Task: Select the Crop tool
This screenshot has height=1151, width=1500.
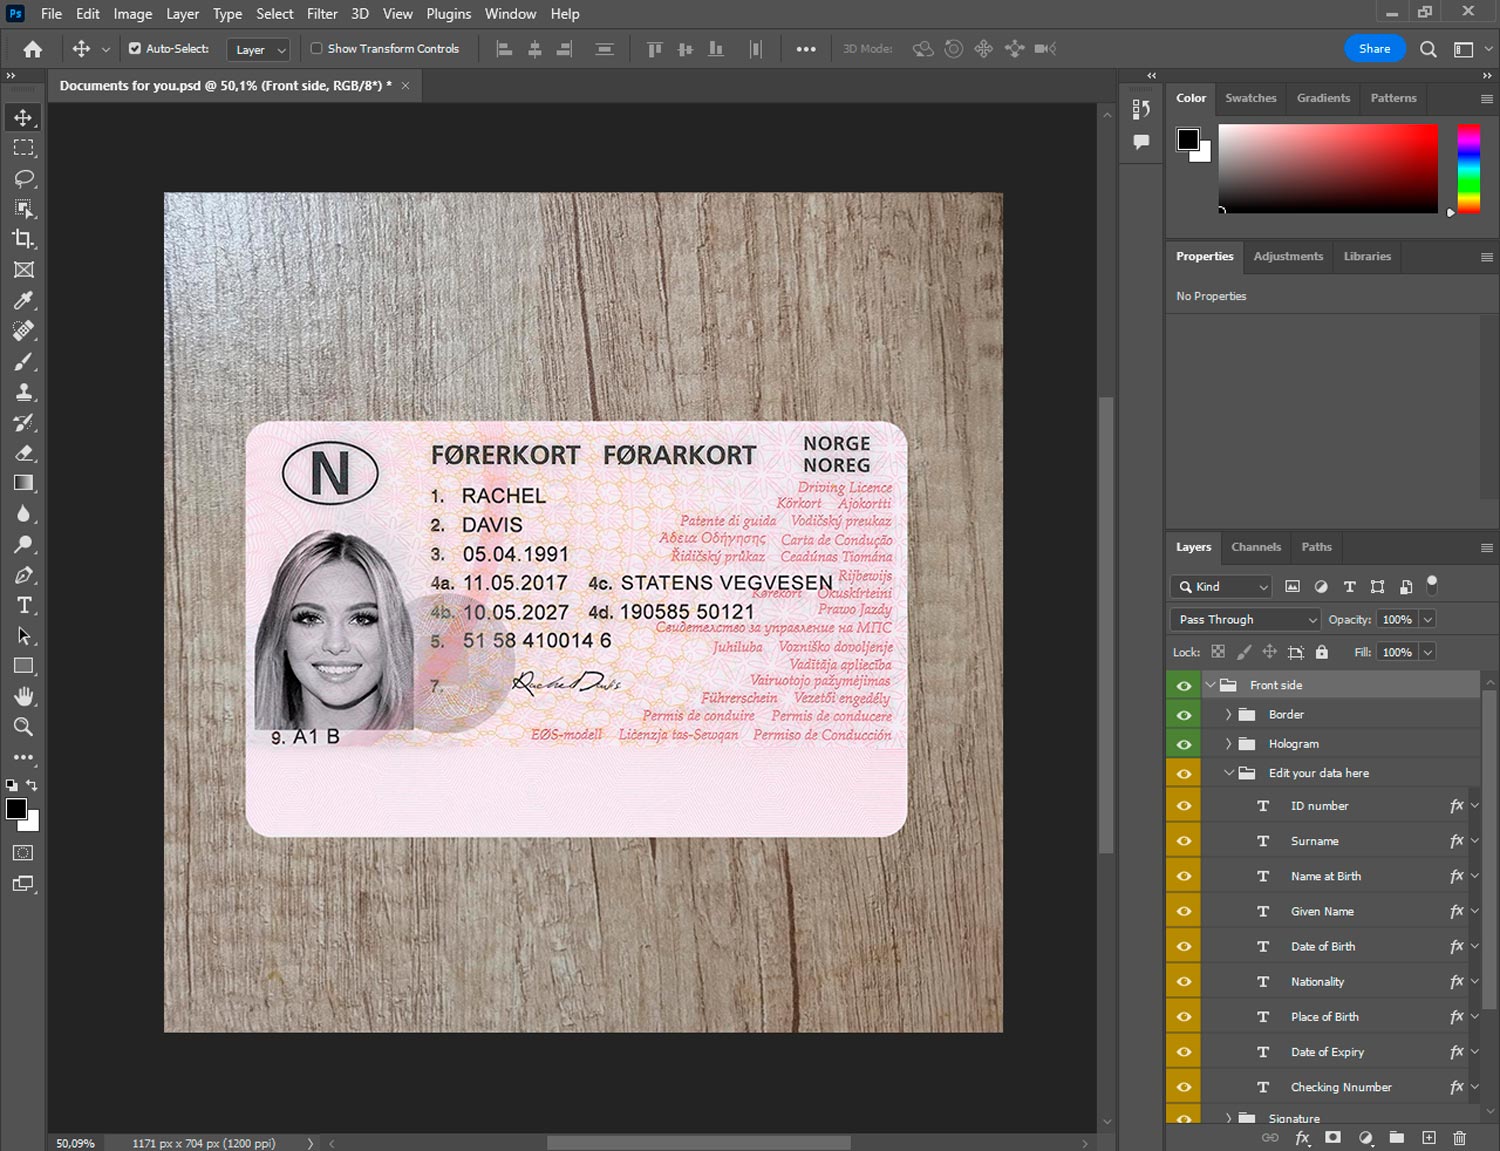Action: click(x=24, y=239)
